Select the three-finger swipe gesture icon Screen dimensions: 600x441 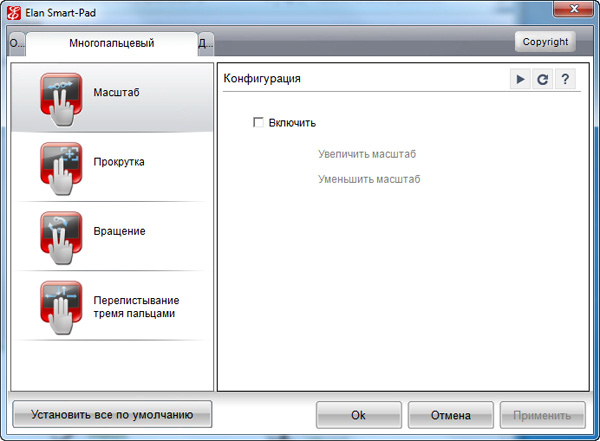click(x=60, y=303)
